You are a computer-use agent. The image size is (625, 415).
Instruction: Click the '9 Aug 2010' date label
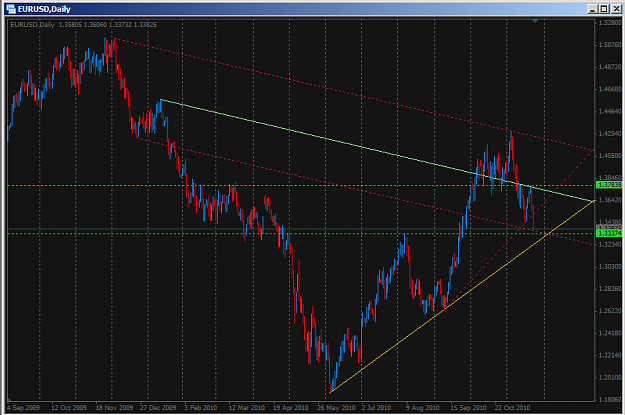[x=423, y=408]
